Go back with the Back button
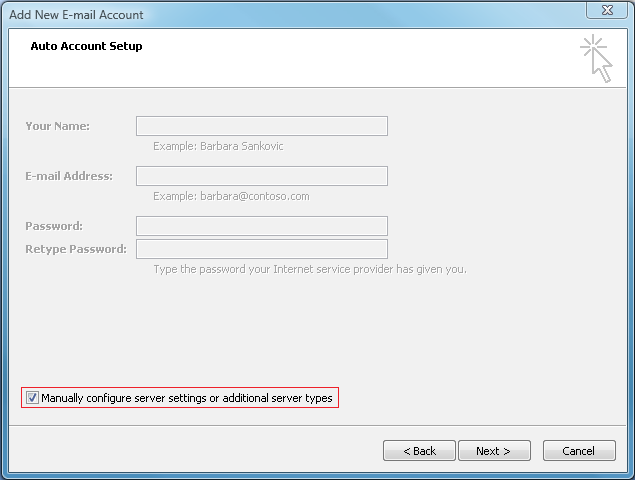 [419, 451]
